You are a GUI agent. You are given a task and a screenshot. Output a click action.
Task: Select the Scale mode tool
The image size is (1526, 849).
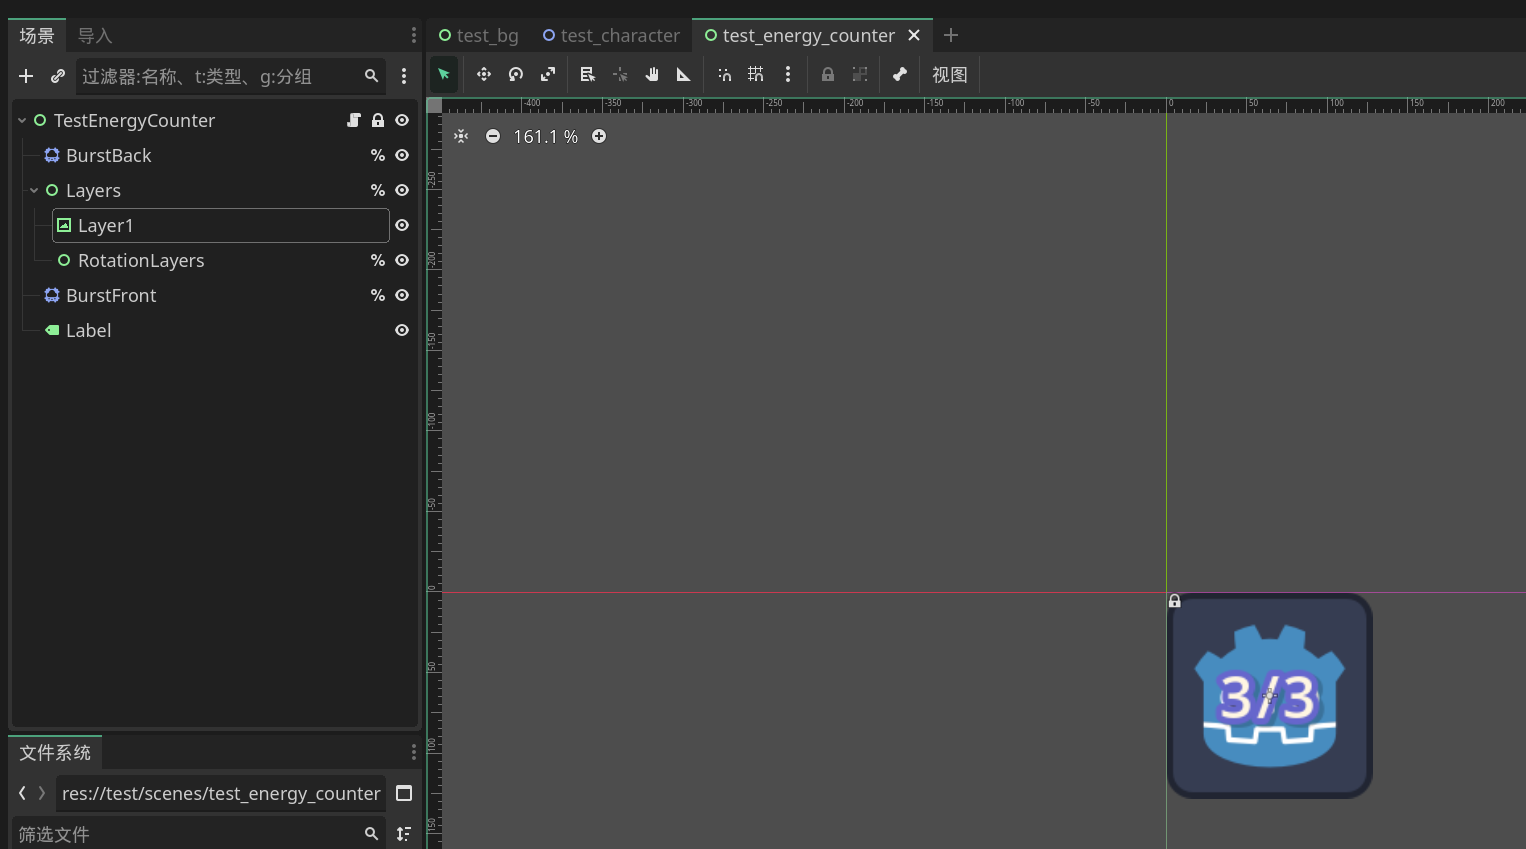pyautogui.click(x=548, y=75)
